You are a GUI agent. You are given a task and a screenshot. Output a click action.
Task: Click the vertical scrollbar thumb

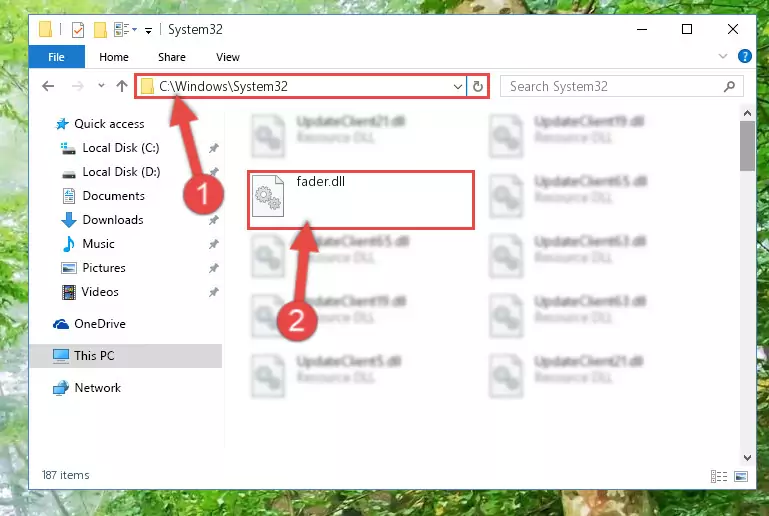pyautogui.click(x=747, y=146)
